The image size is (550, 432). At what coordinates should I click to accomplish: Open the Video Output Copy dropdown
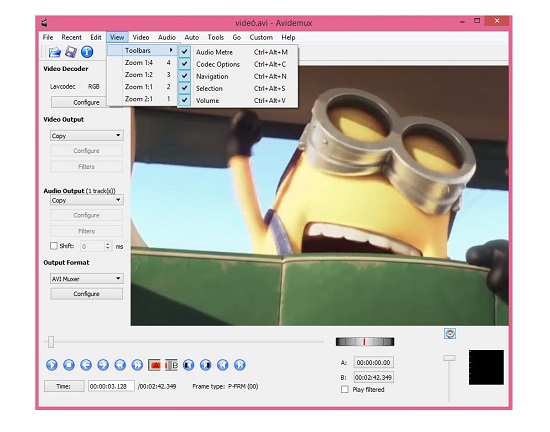pyautogui.click(x=87, y=136)
